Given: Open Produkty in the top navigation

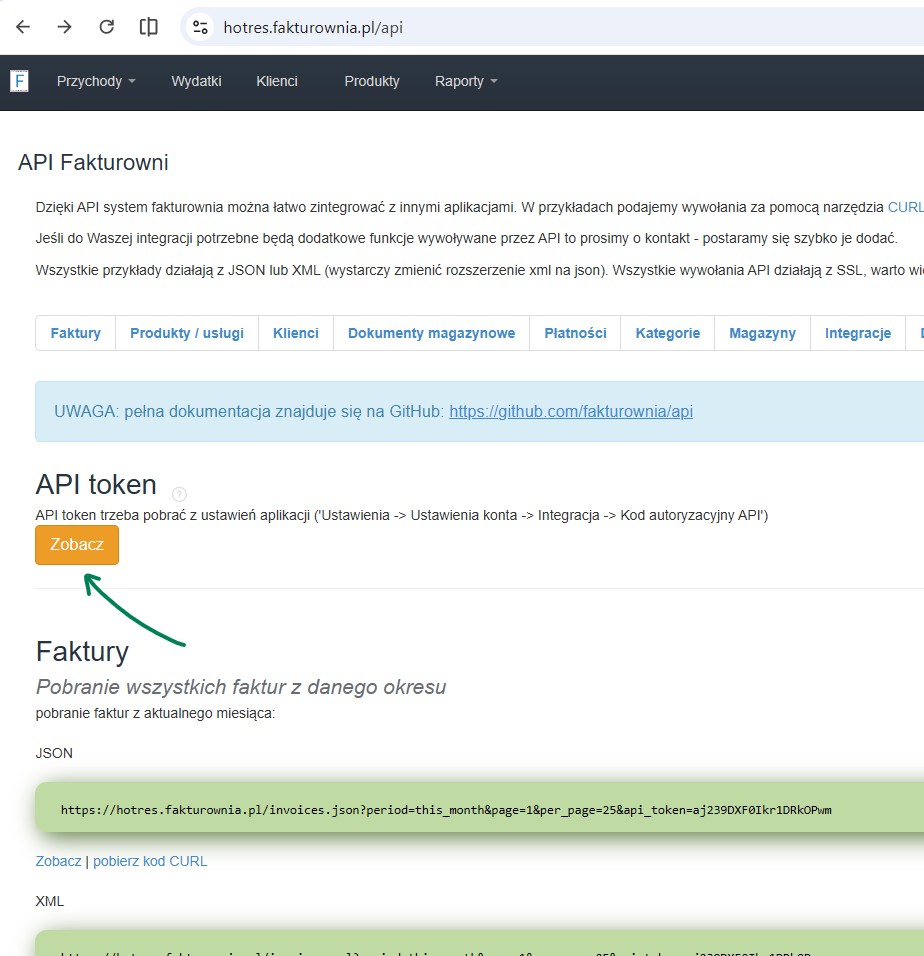Looking at the screenshot, I should pos(372,81).
